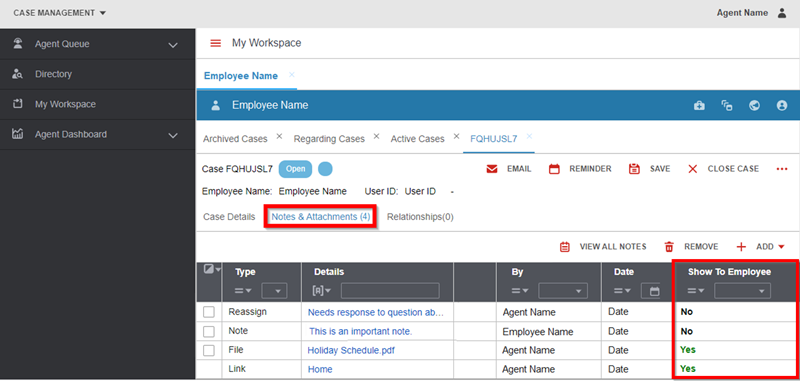
Task: Check the Reassign row checkbox
Action: click(209, 312)
